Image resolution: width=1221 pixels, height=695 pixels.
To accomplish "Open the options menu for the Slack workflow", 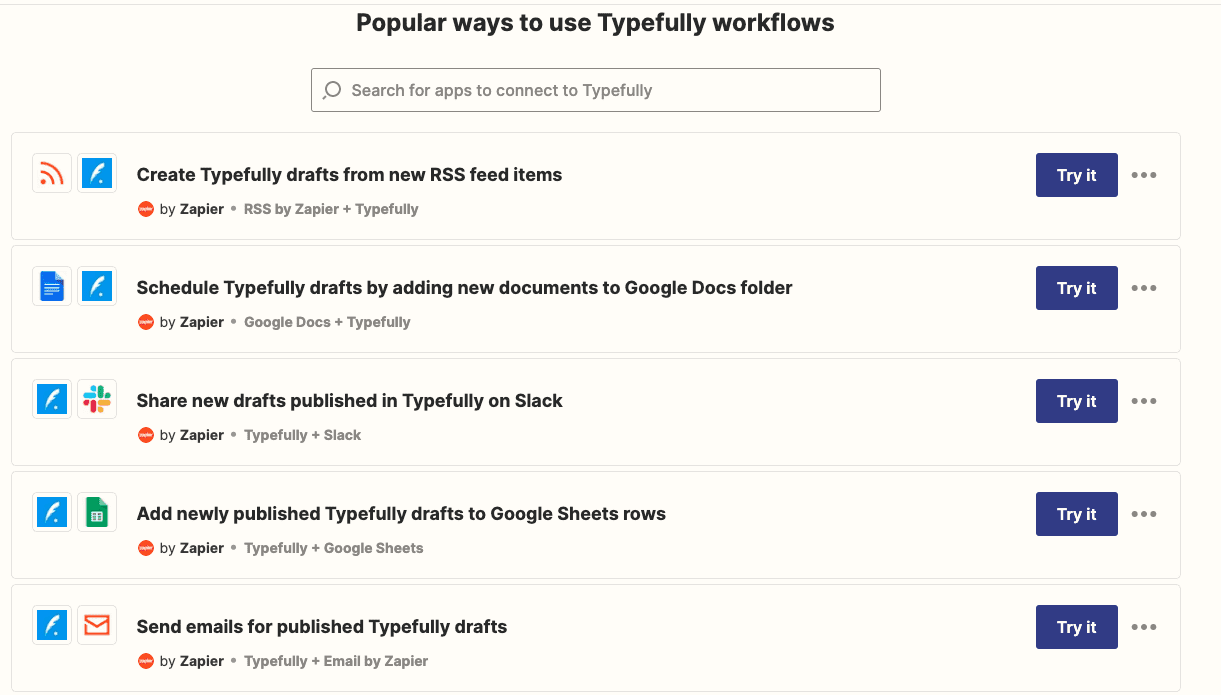I will pos(1144,401).
